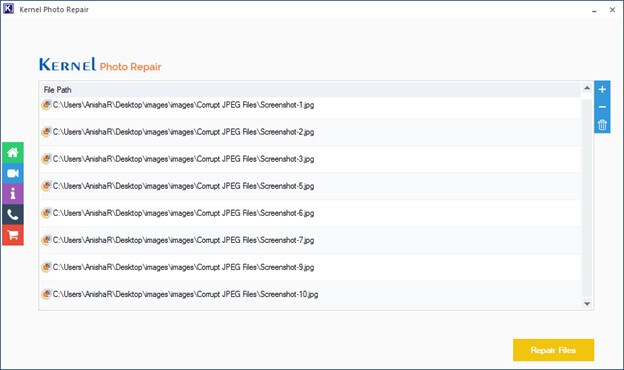The image size is (624, 370).
Task: Start repair with Repair Files button
Action: click(553, 350)
